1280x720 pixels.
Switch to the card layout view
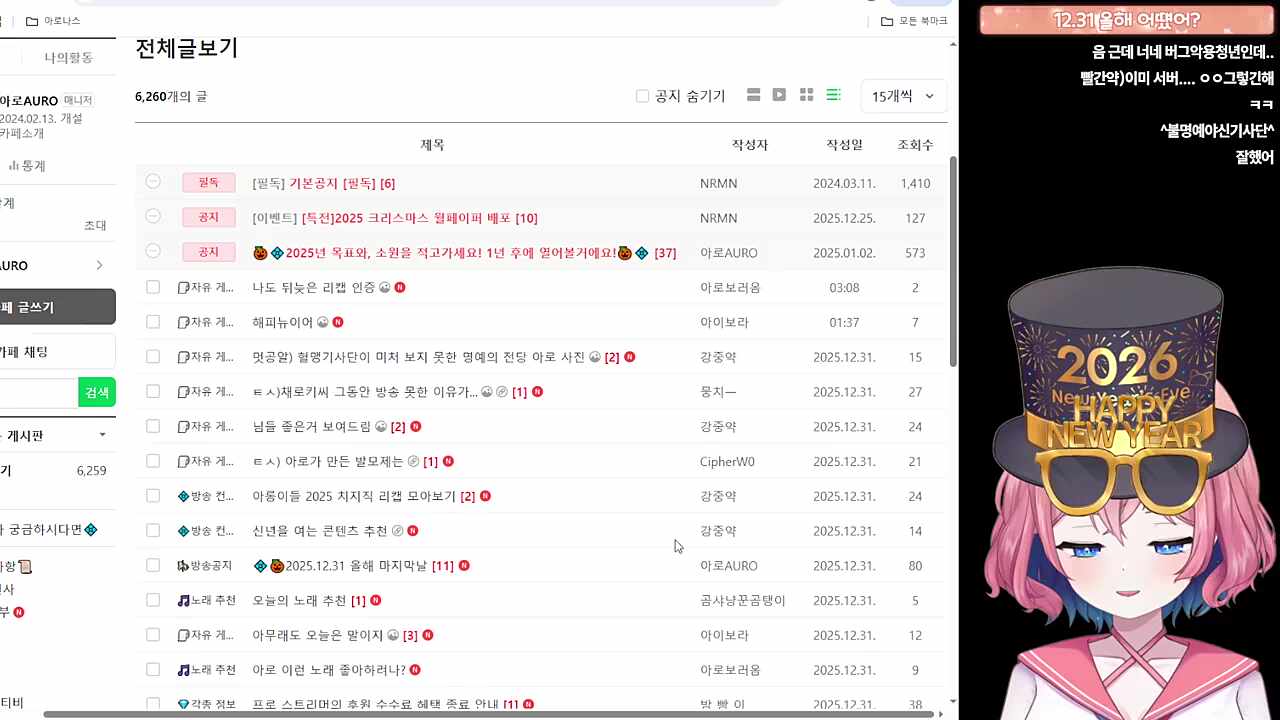click(753, 94)
